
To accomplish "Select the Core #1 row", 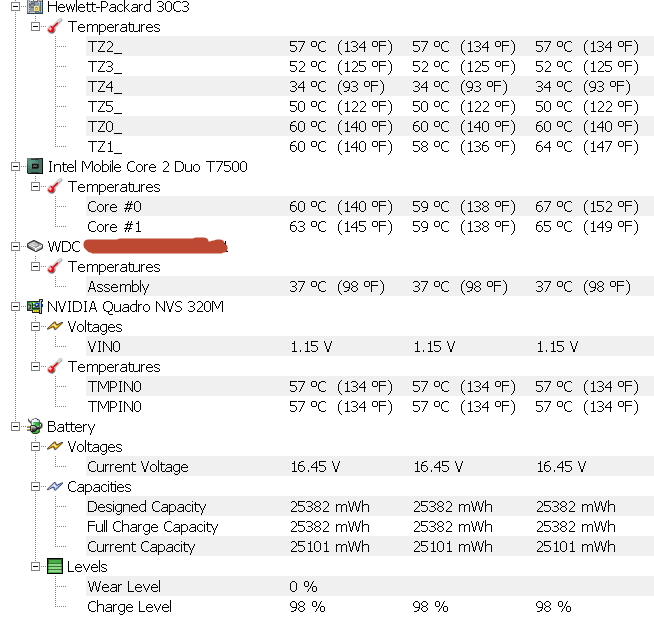I will pyautogui.click(x=370, y=226).
